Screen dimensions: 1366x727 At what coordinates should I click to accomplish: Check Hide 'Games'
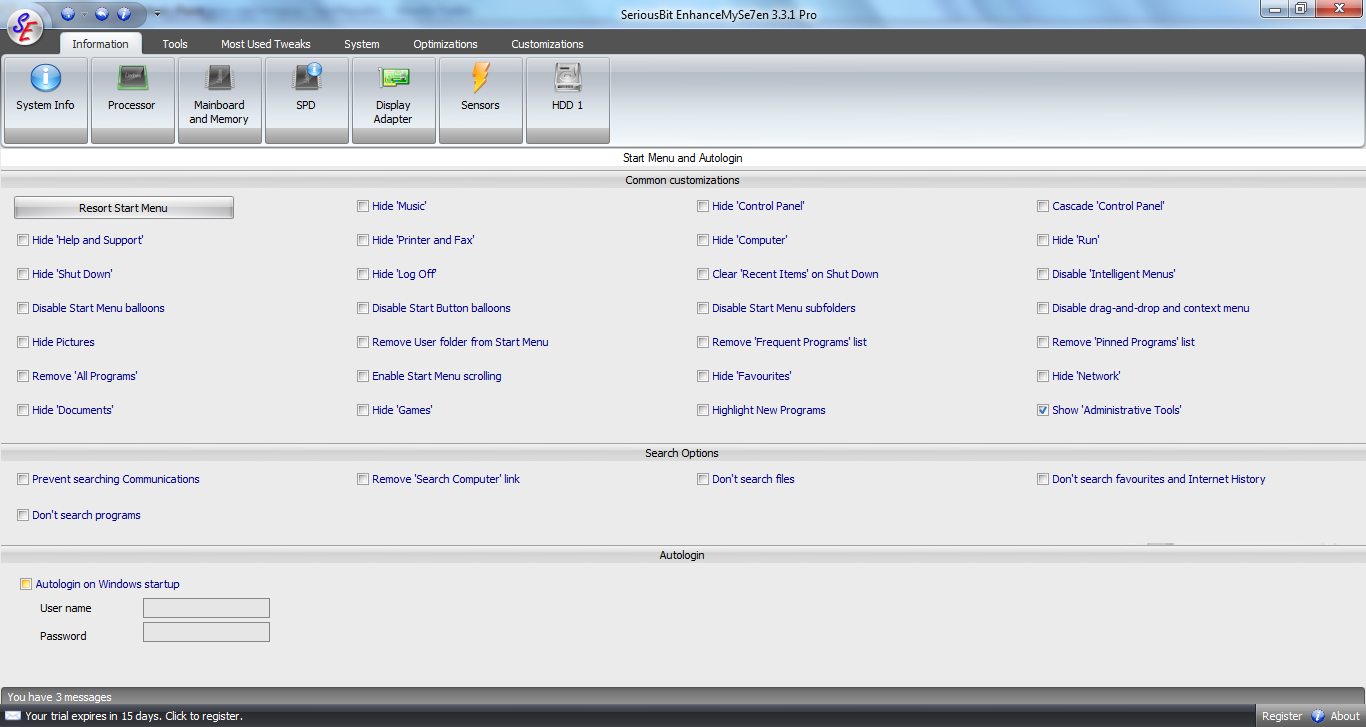pos(363,410)
